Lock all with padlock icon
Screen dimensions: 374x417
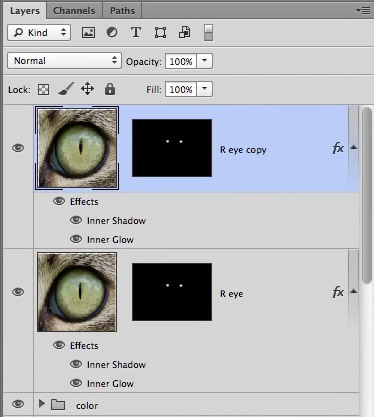[110, 89]
